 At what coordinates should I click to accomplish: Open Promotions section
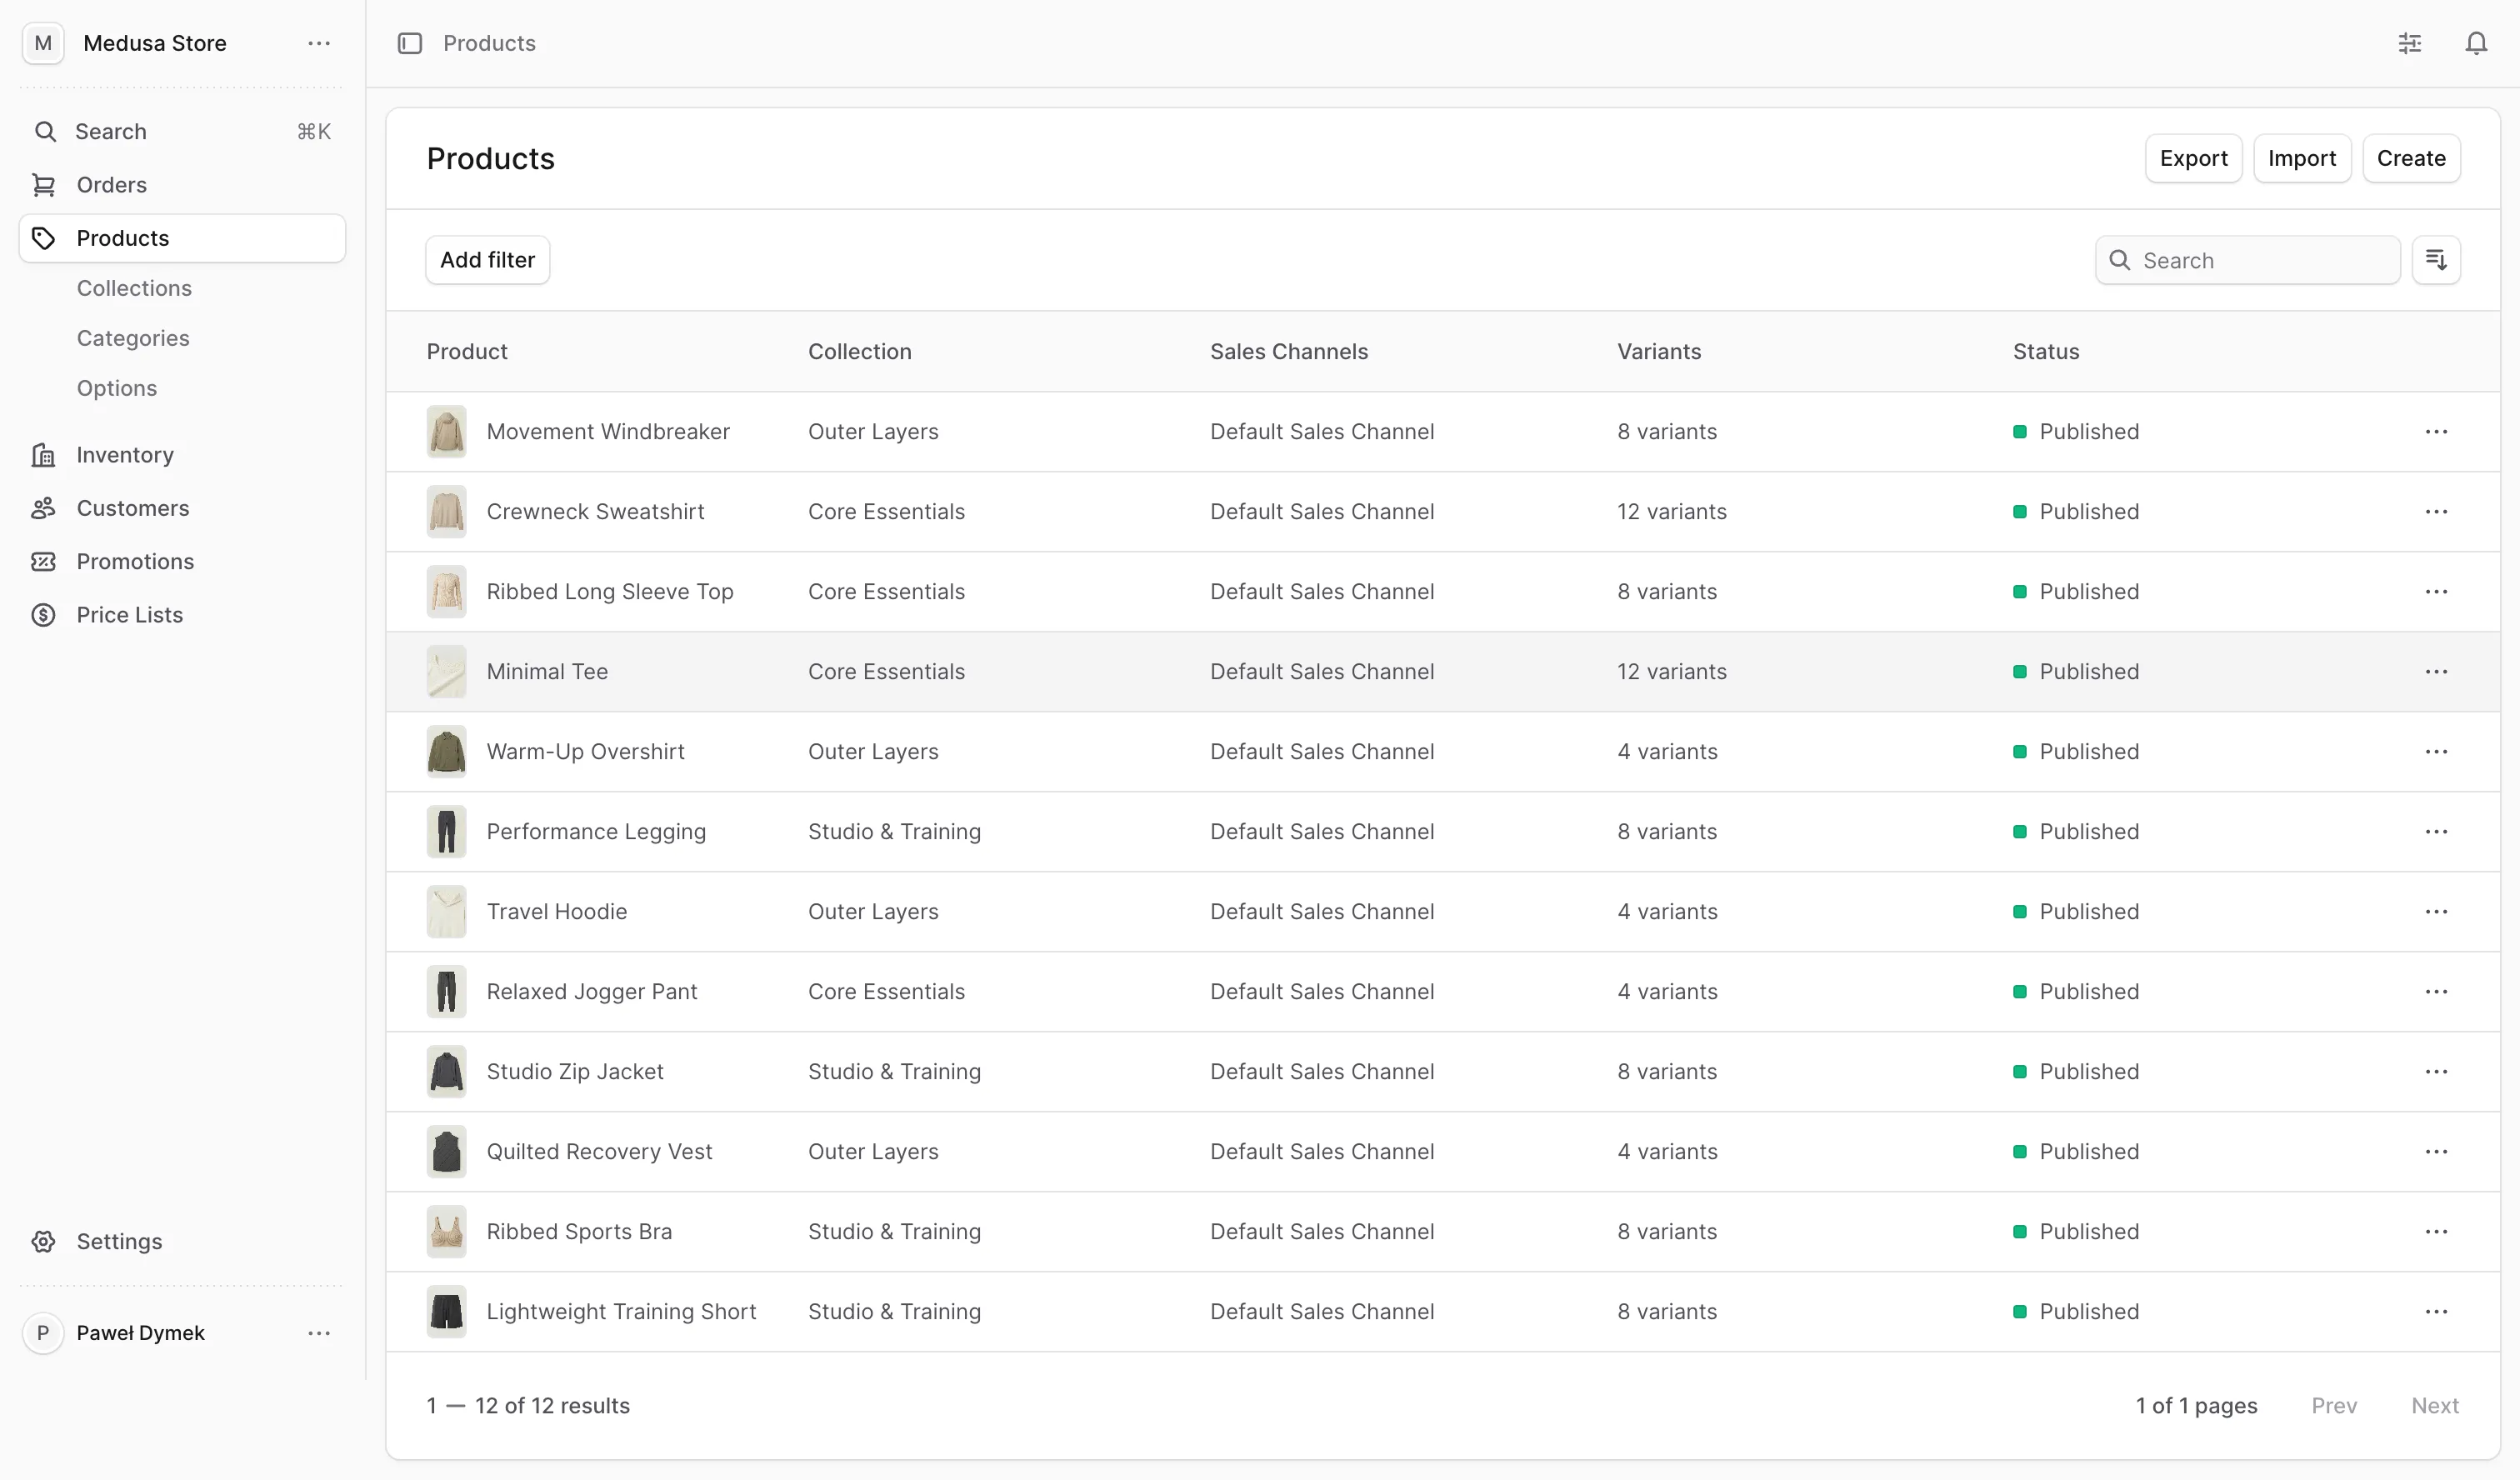(x=182, y=561)
